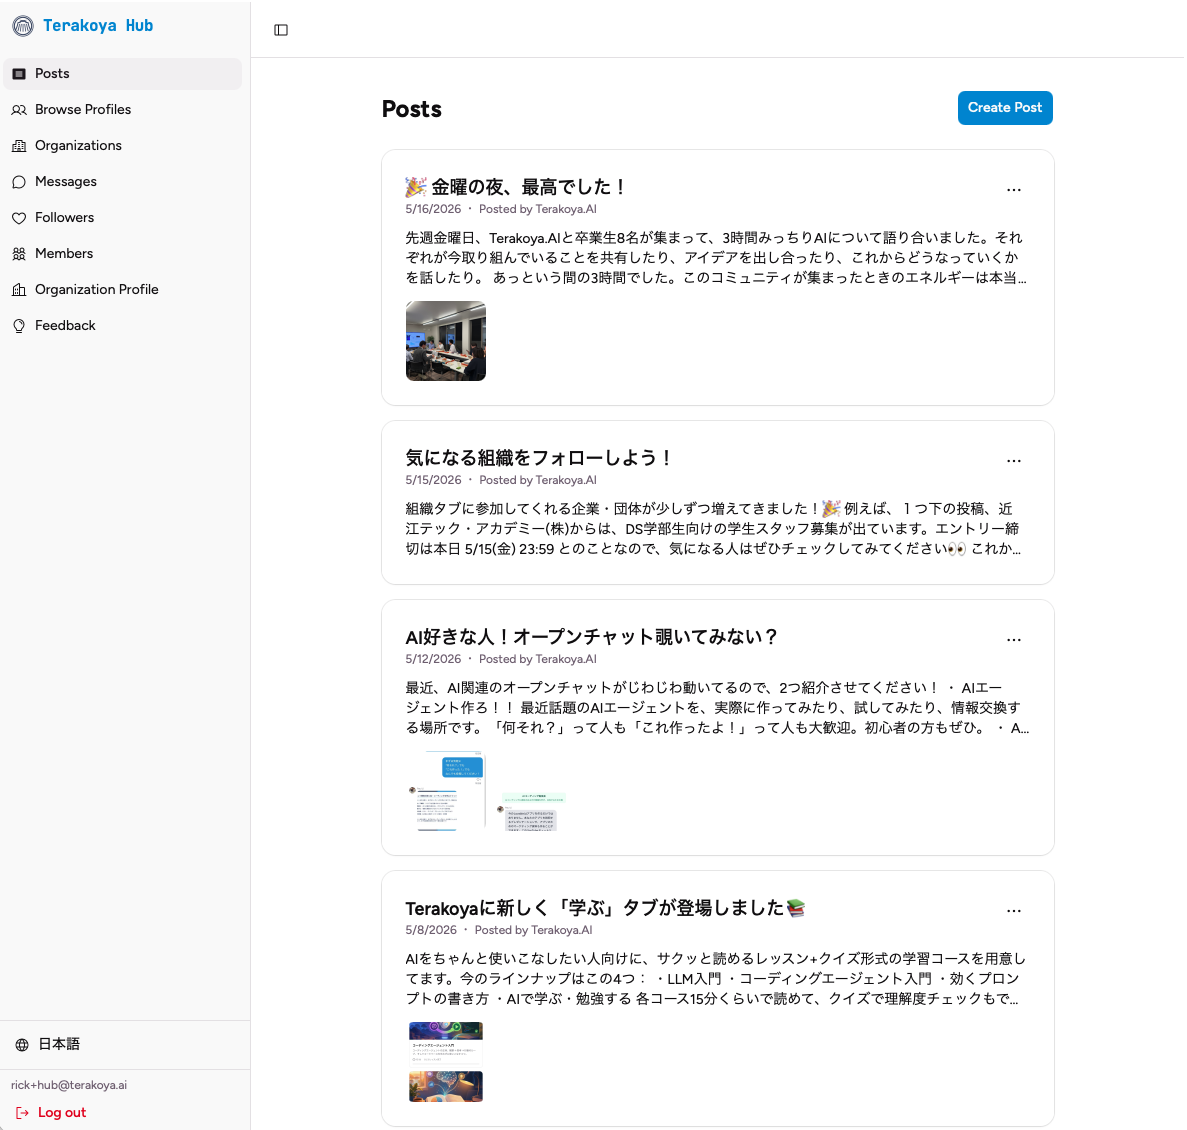Click the Members group icon
This screenshot has width=1187, height=1130.
coord(20,254)
